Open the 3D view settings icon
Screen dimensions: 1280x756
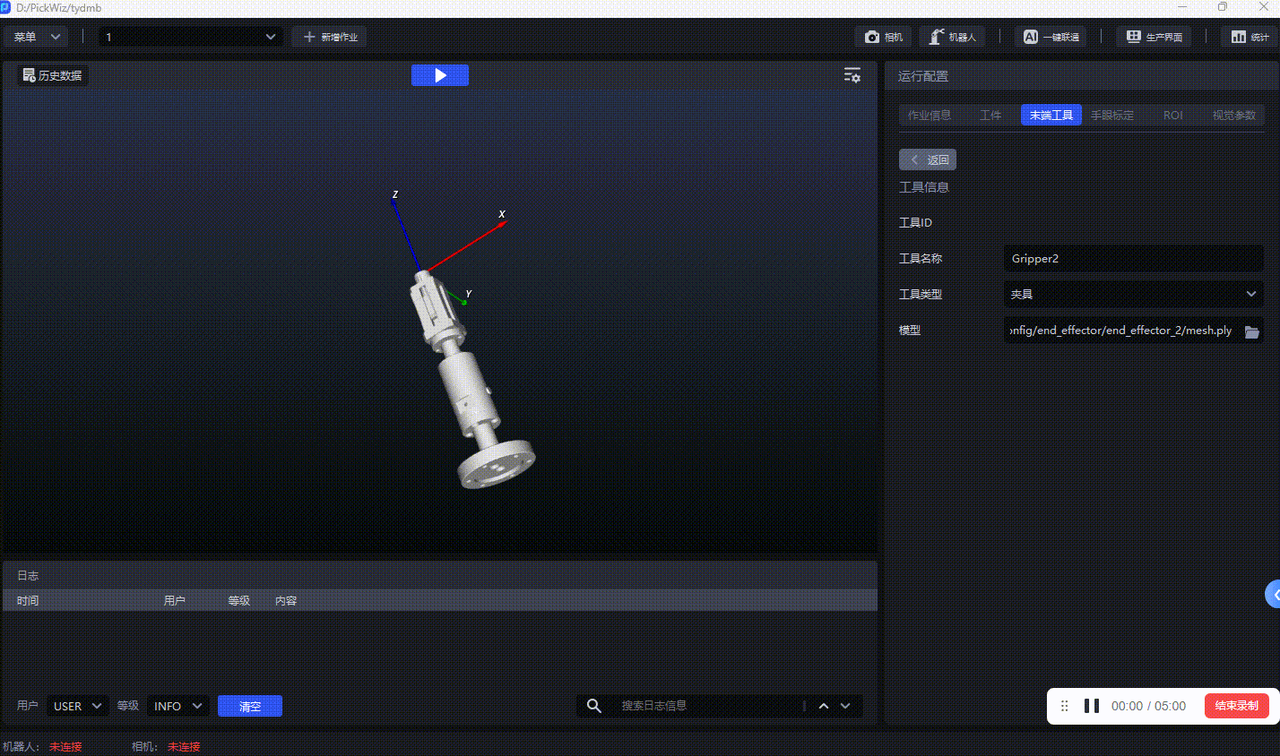[x=852, y=75]
